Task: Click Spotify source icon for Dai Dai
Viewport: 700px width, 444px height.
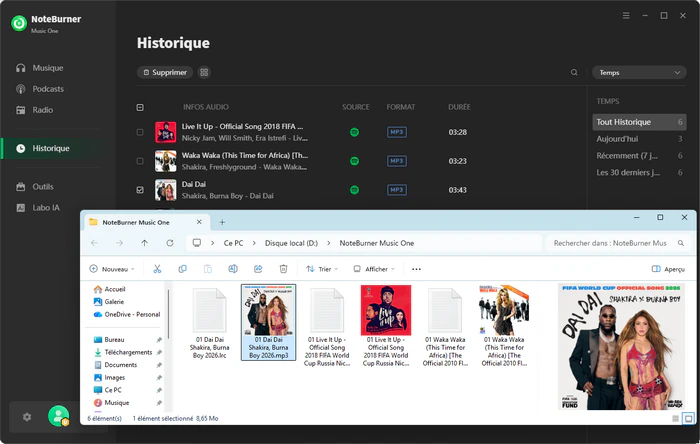Action: (354, 190)
